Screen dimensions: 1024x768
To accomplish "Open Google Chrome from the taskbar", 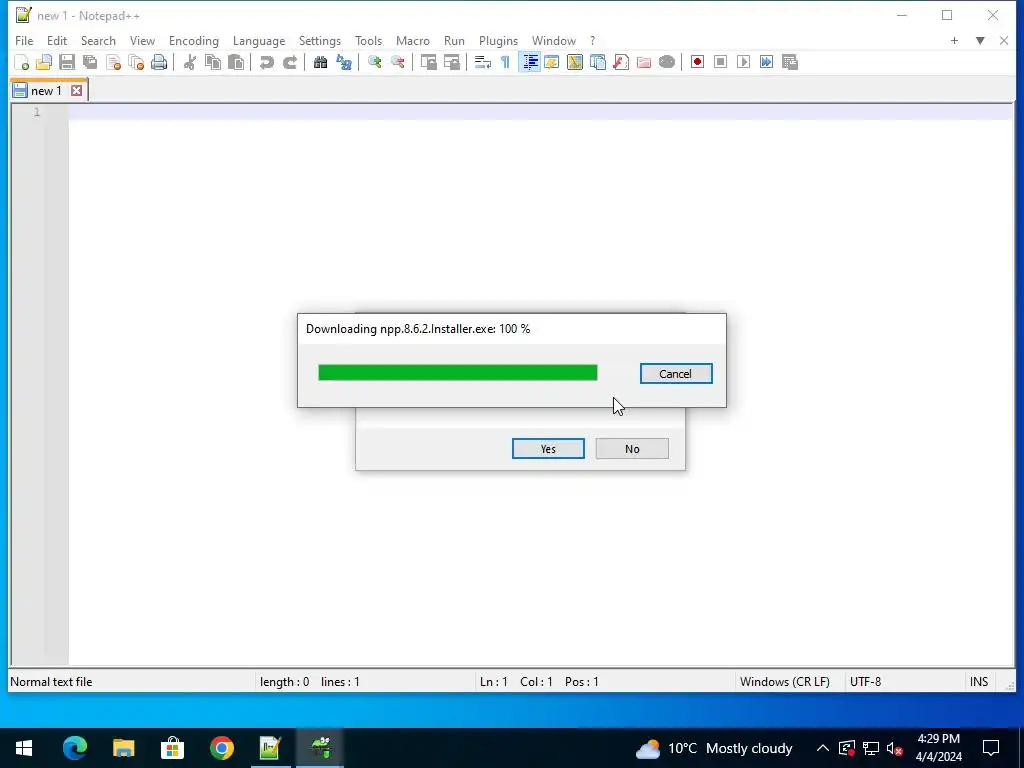I will (221, 748).
